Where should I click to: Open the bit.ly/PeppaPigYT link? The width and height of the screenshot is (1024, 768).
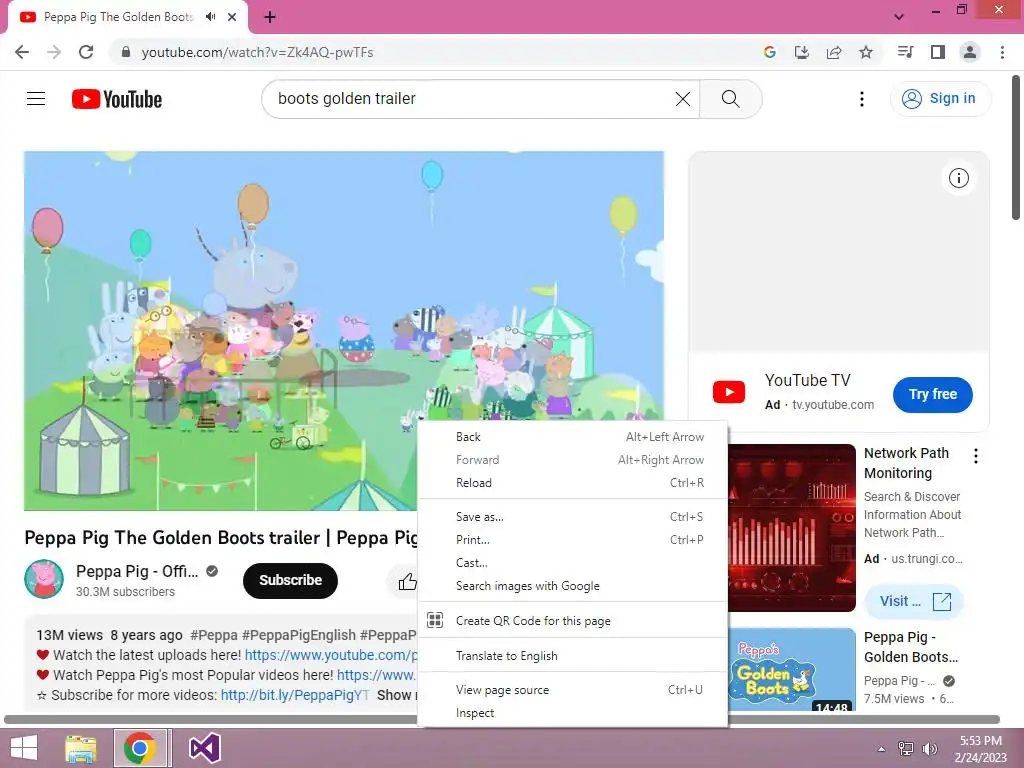point(295,695)
